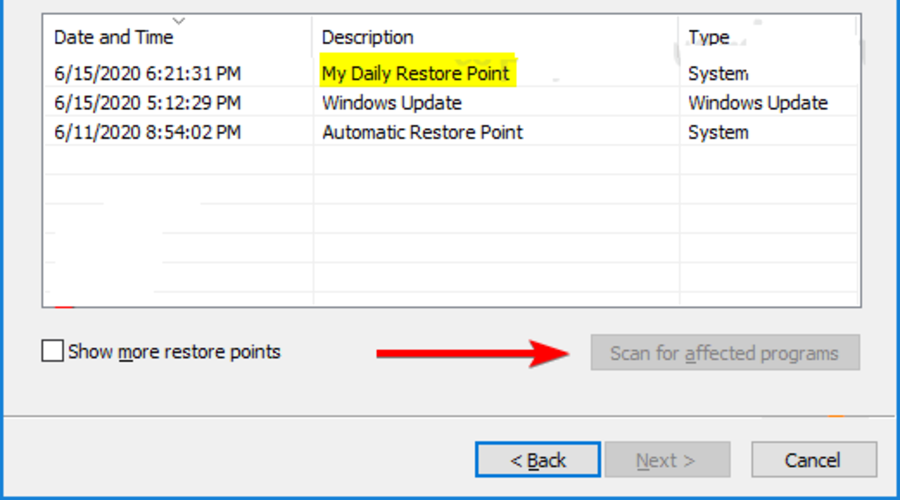The height and width of the screenshot is (500, 900).
Task: Go back with the Back button
Action: (x=538, y=459)
